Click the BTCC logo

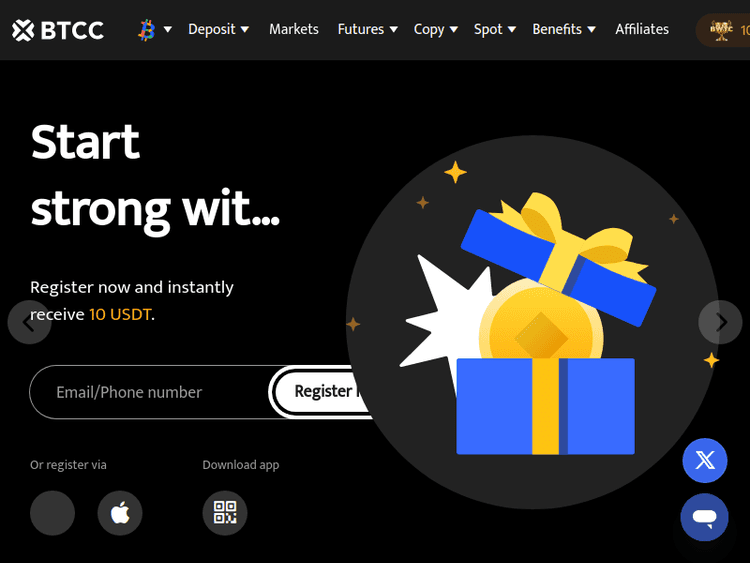coord(58,30)
